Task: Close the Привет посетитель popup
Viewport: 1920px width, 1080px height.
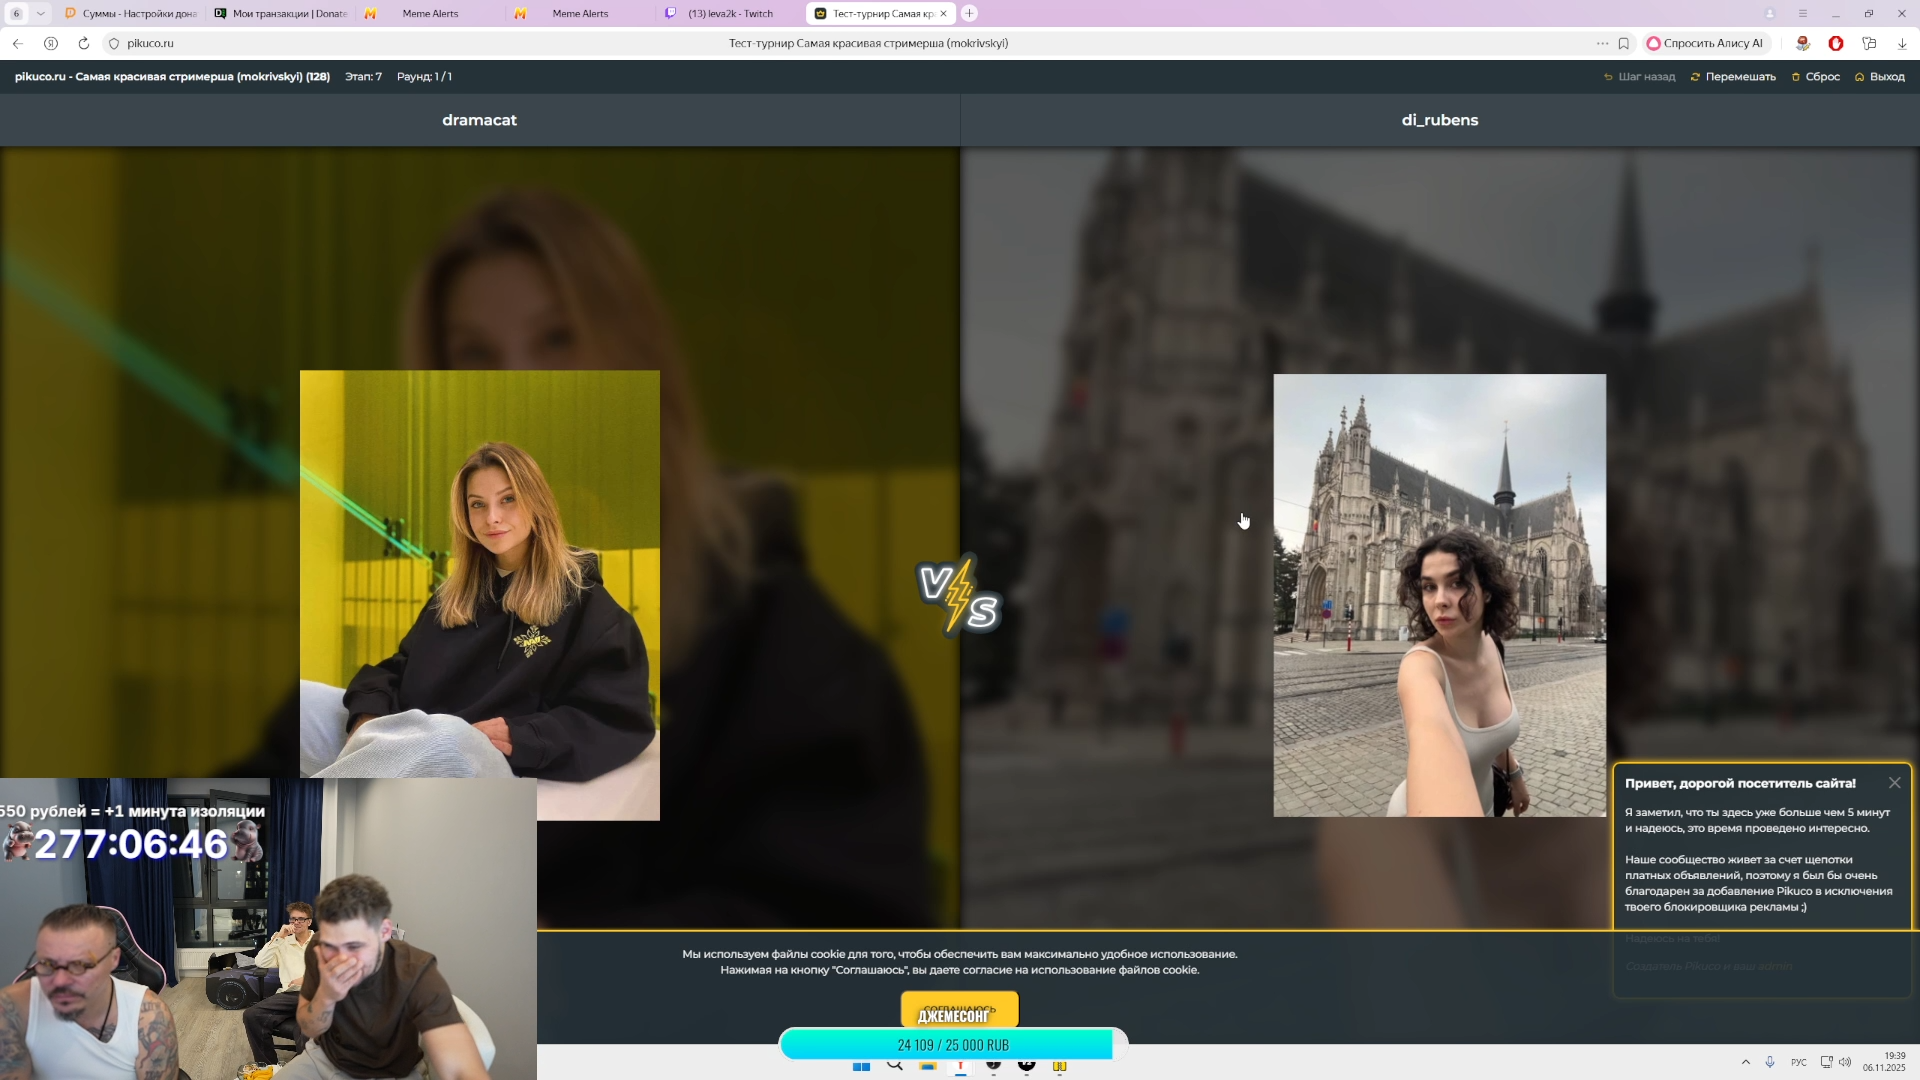Action: point(1894,783)
